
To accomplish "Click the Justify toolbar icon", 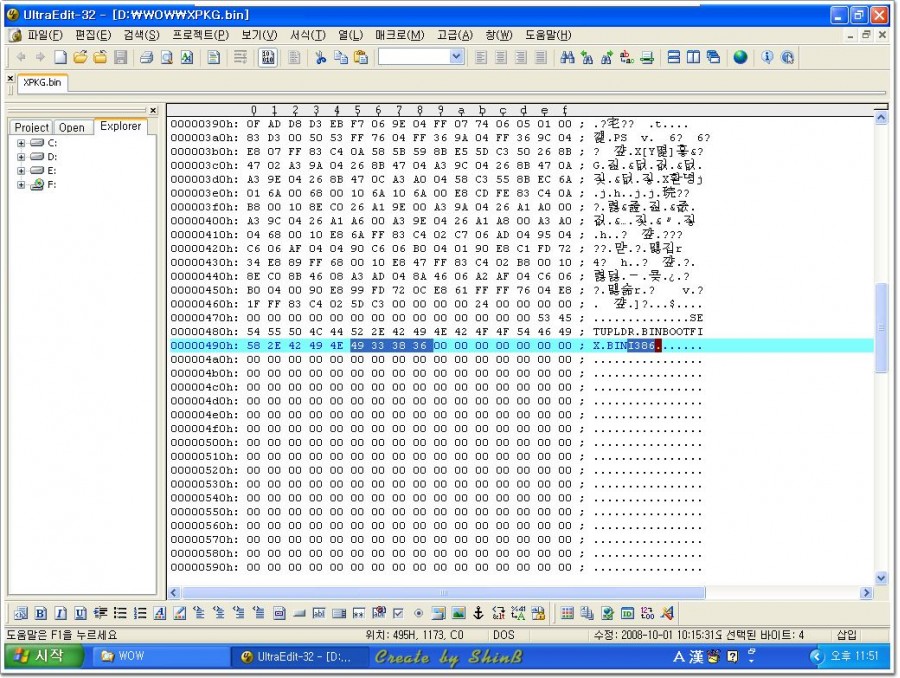I will pyautogui.click(x=541, y=57).
